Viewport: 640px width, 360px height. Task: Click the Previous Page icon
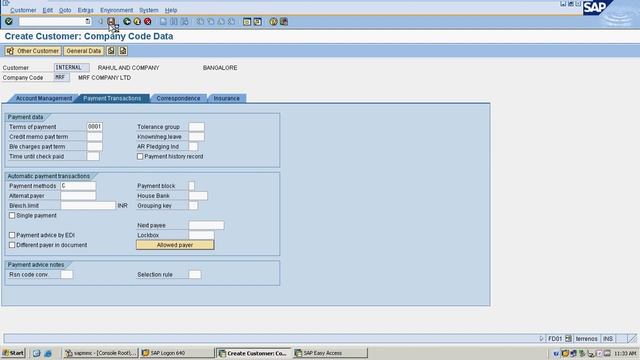click(x=211, y=21)
